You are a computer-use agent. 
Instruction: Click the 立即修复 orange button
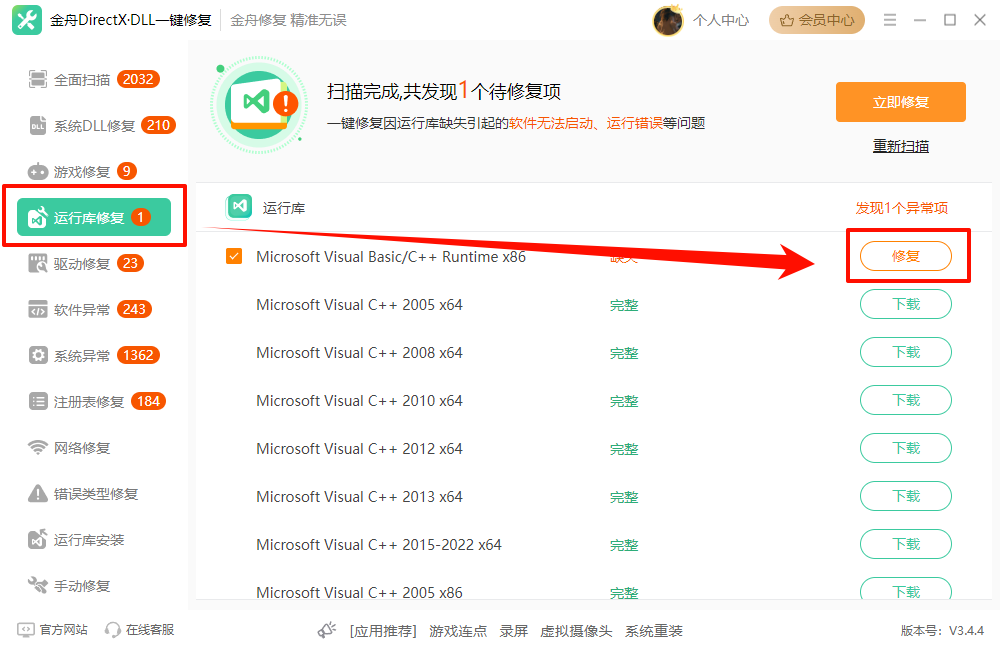(x=901, y=102)
